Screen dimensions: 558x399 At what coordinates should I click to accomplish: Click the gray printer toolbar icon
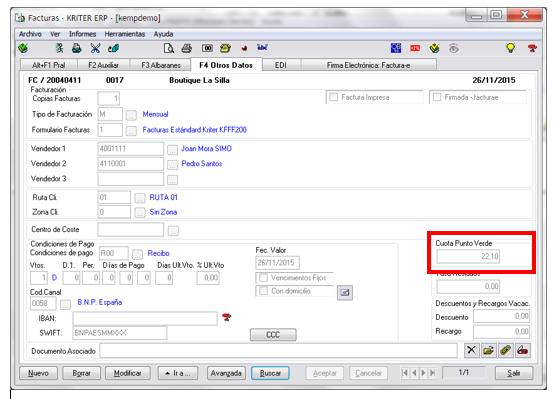[187, 48]
